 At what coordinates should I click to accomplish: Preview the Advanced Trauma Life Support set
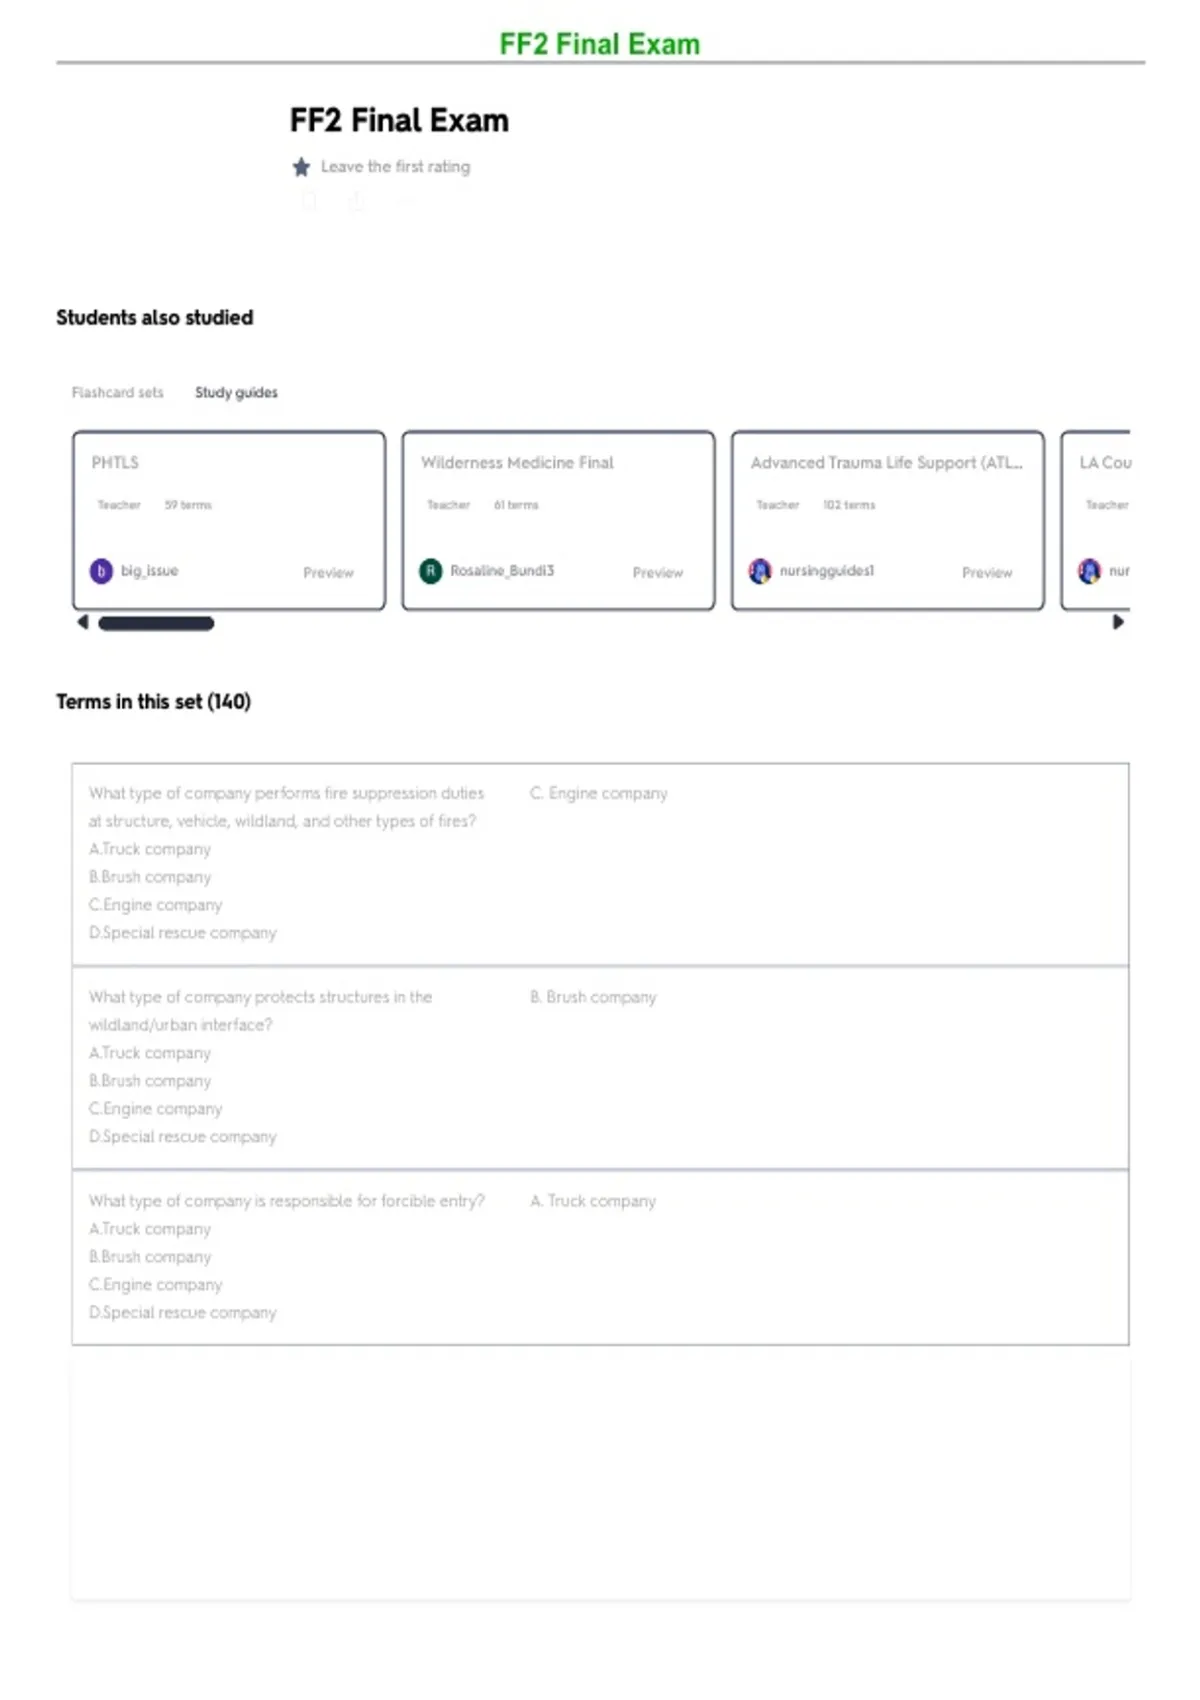[x=987, y=572]
